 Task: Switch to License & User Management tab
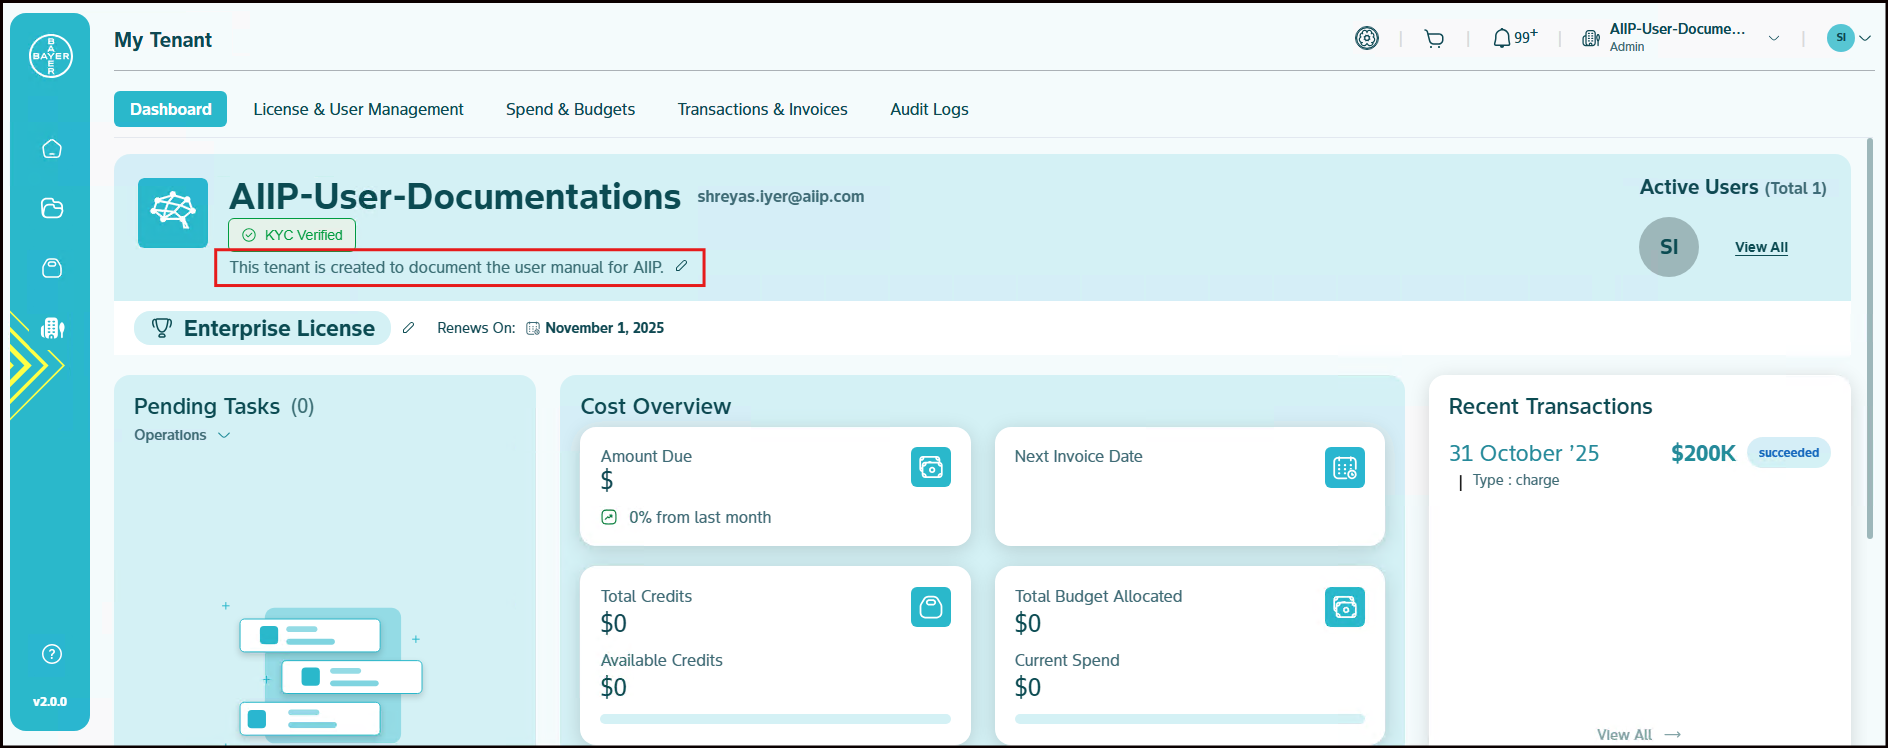(358, 109)
